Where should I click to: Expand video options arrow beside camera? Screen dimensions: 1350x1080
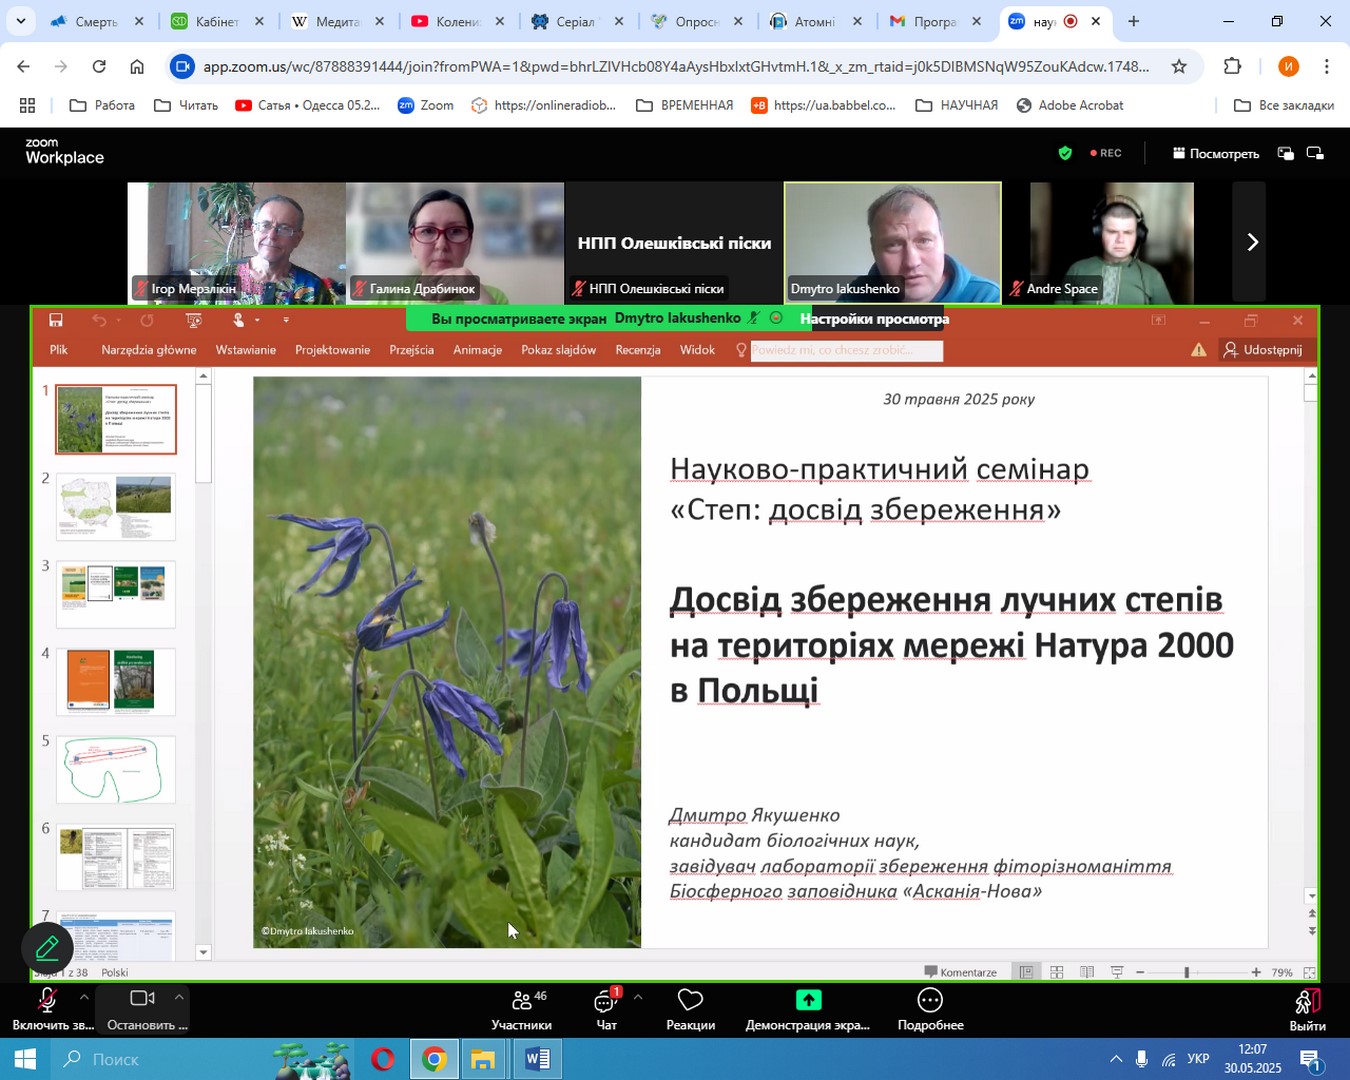(178, 997)
